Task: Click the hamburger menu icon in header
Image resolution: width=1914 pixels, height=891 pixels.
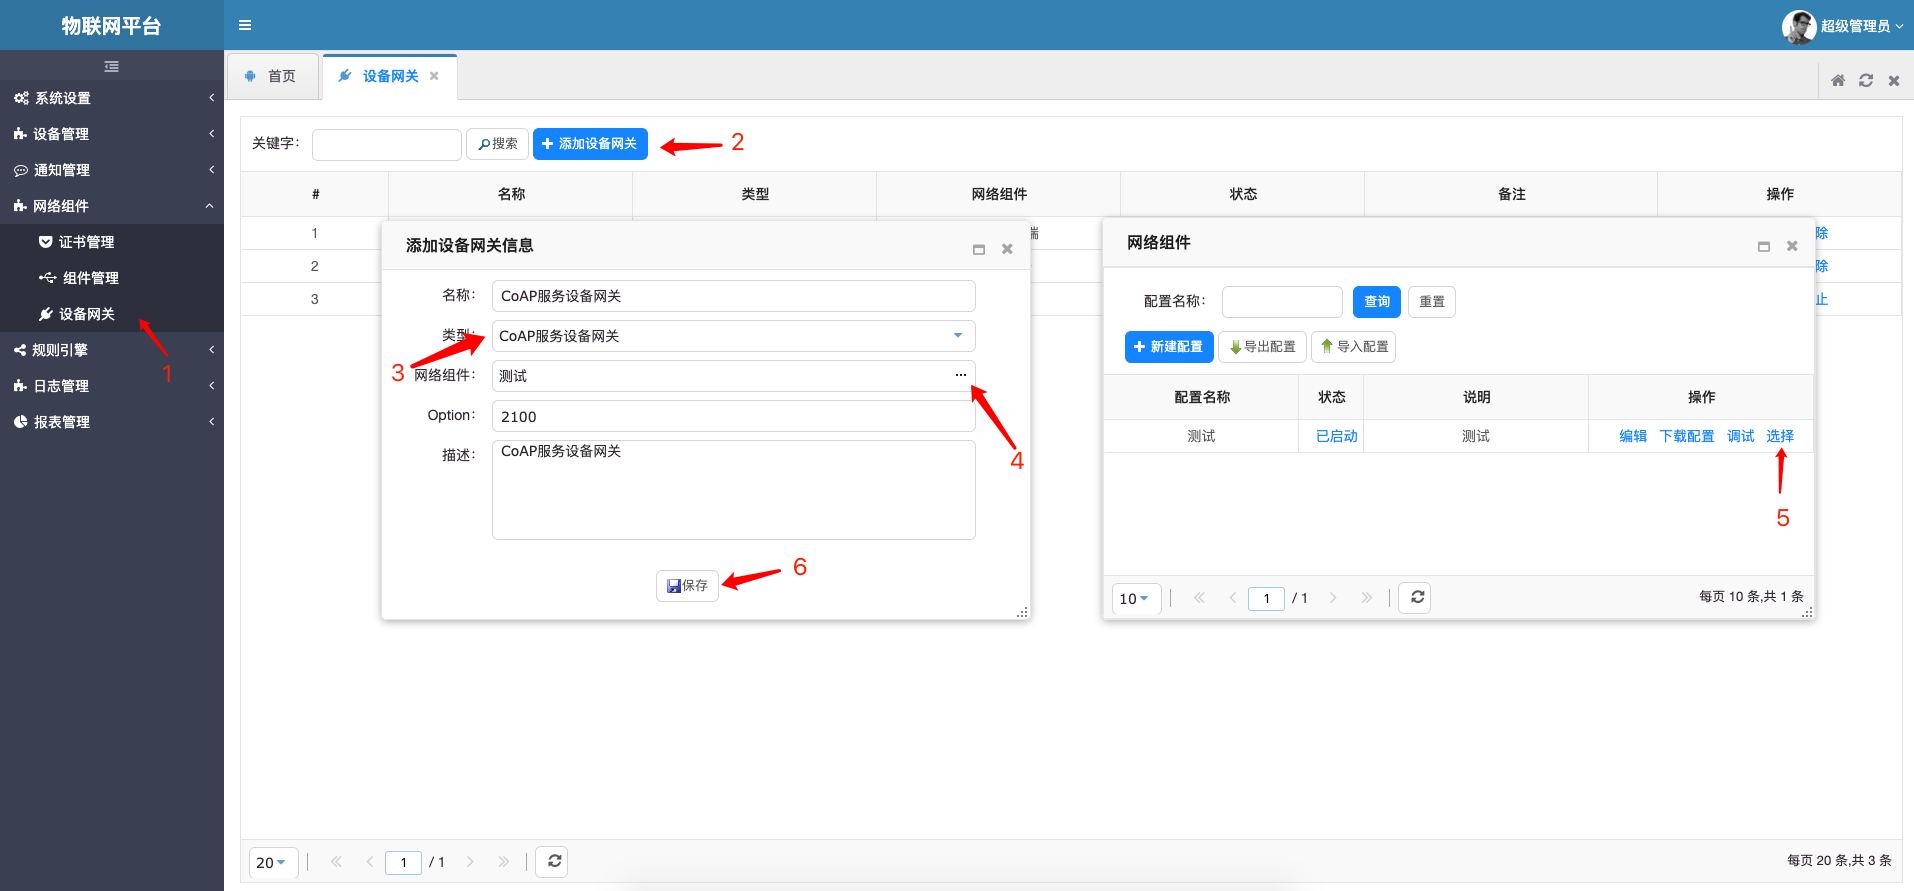Action: (x=245, y=25)
